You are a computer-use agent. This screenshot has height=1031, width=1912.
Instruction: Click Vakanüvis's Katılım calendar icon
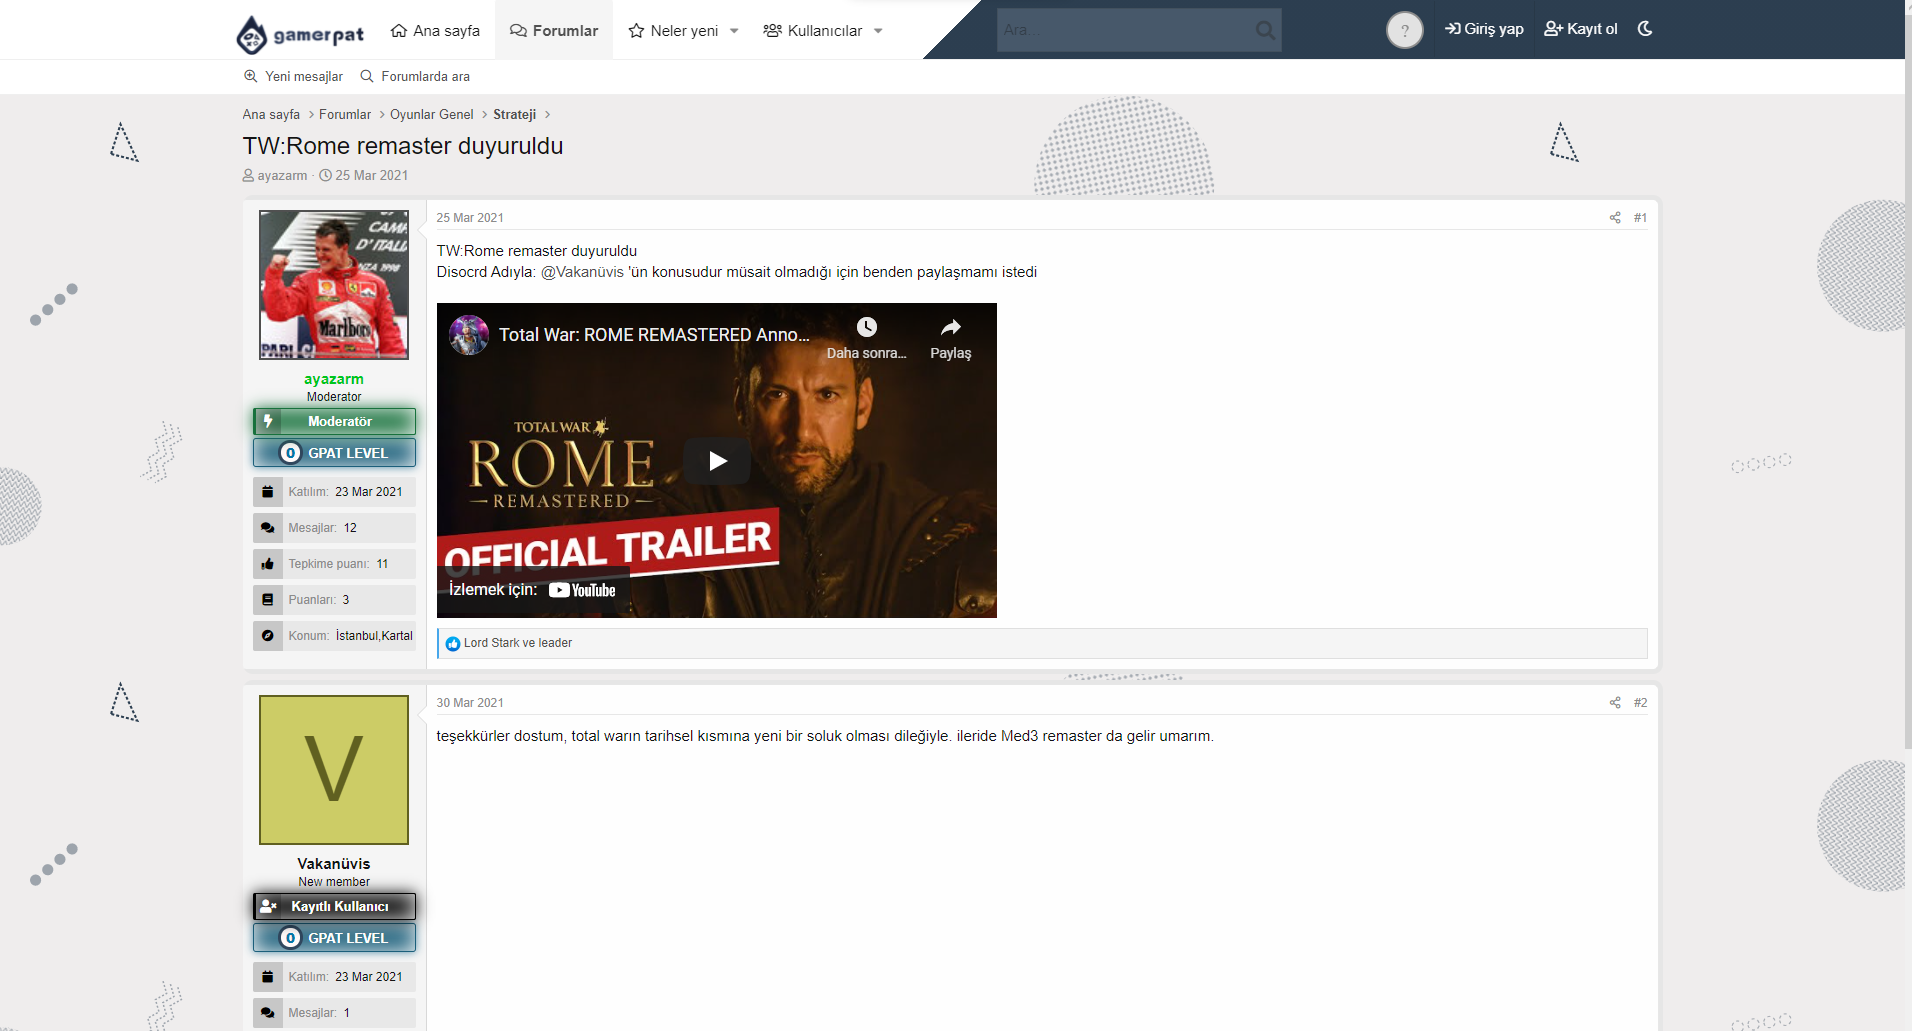(x=267, y=977)
